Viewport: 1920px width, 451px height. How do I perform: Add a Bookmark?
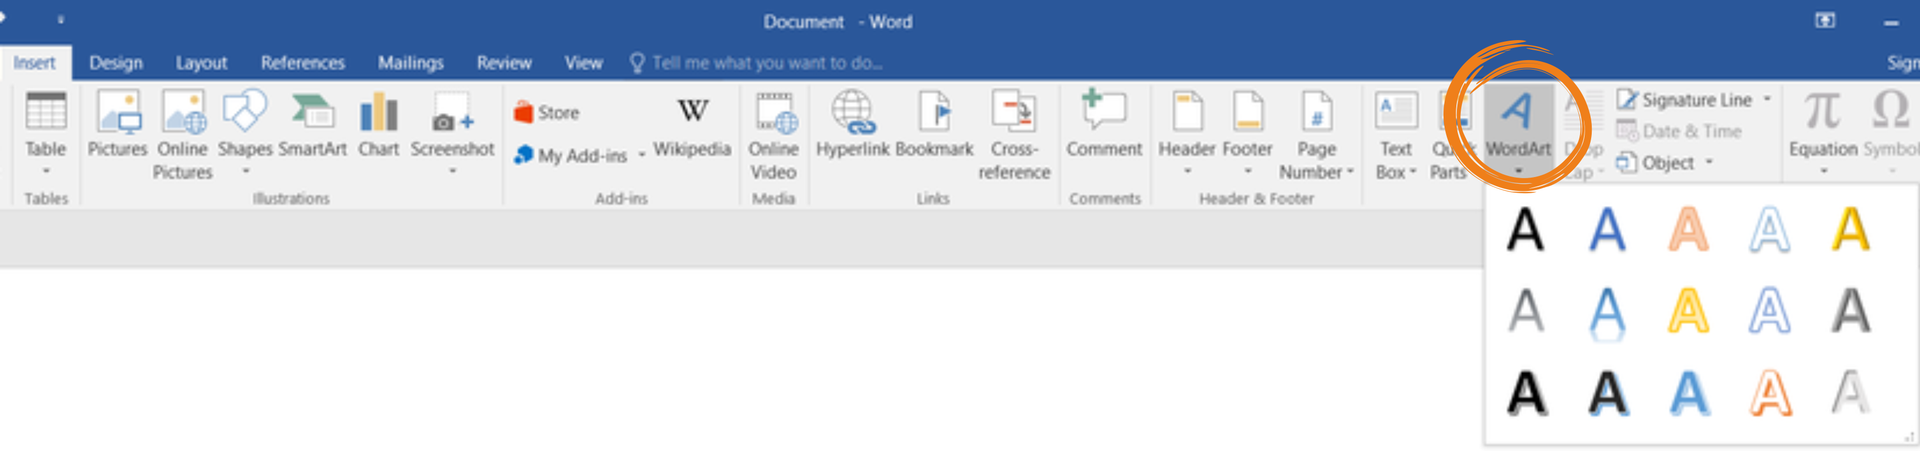tap(934, 124)
